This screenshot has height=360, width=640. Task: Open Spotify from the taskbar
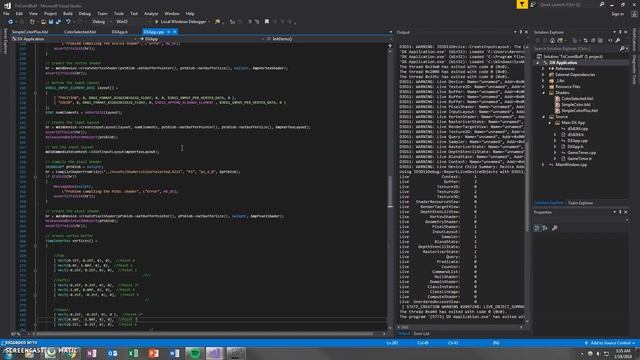(x=195, y=353)
